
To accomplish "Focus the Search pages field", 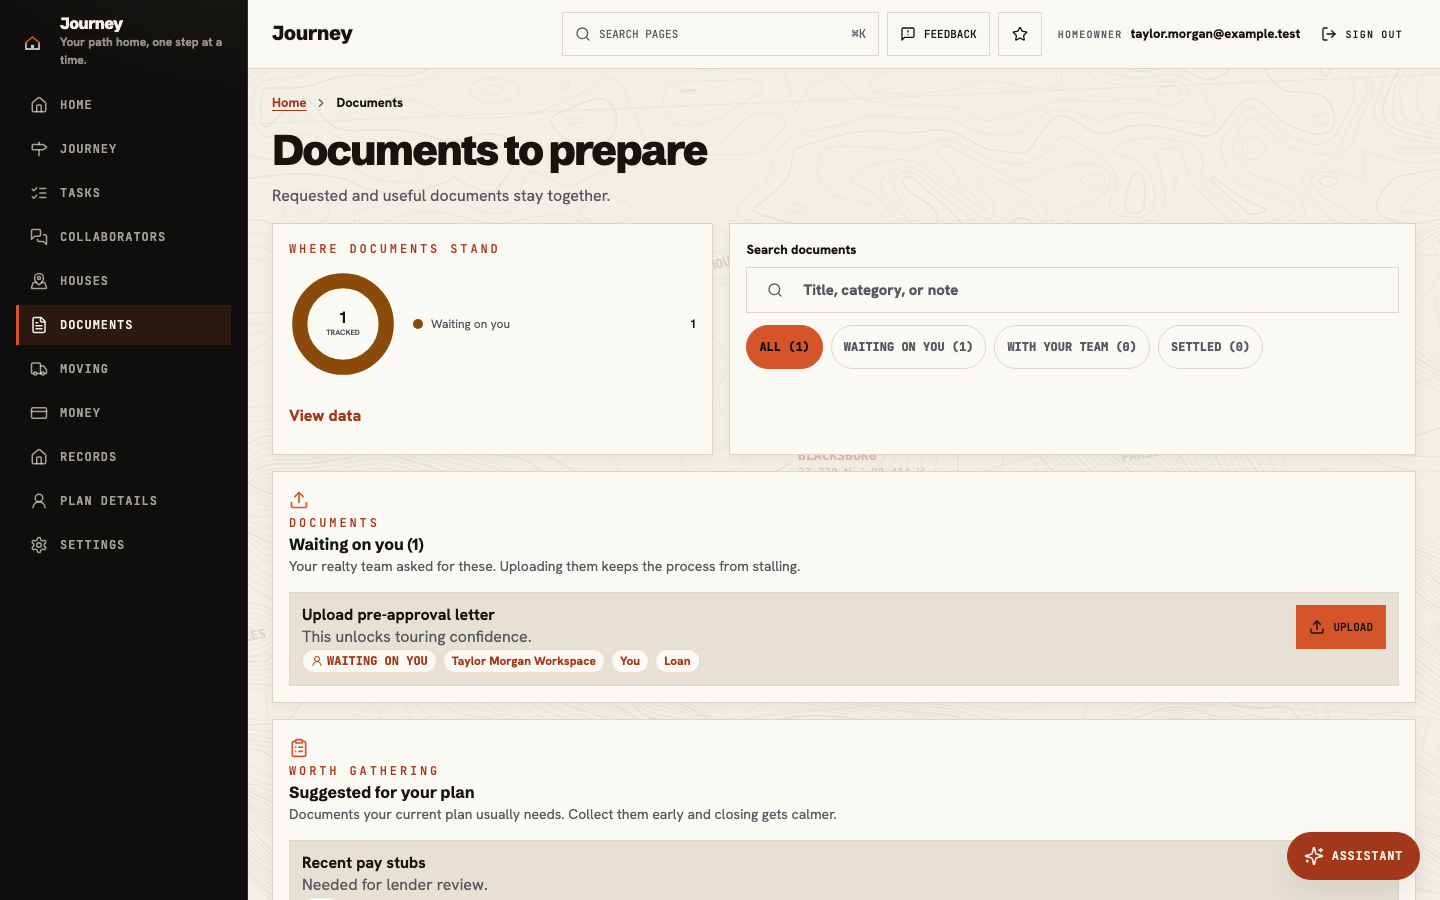I will point(720,34).
